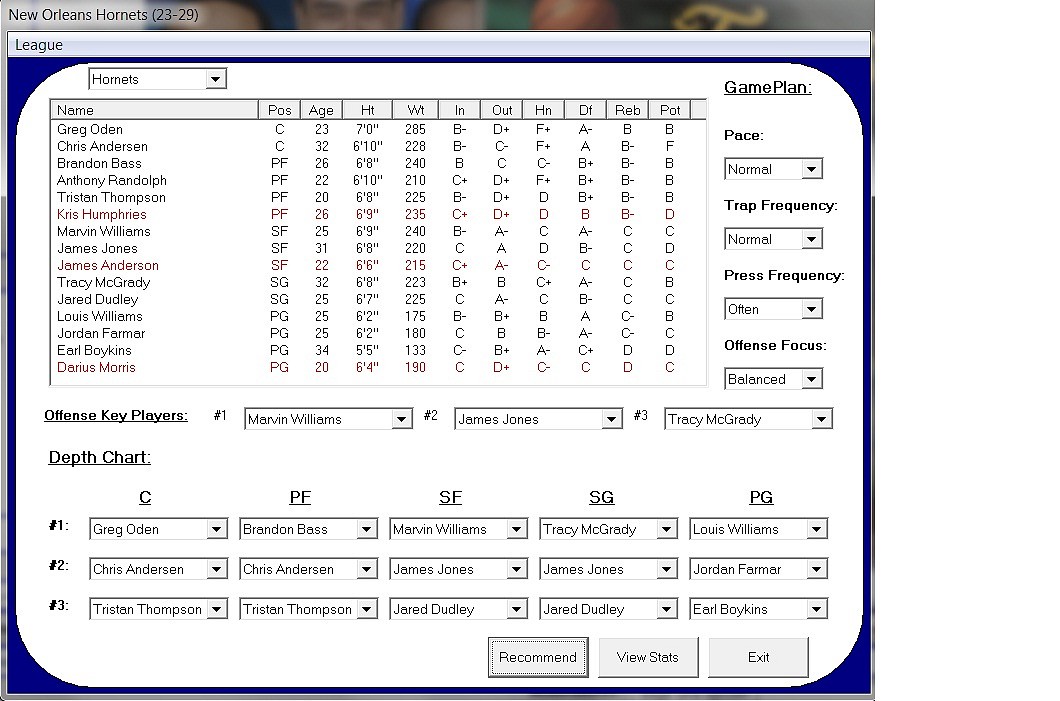Open Offense Key Player #1 dropdown
This screenshot has width=1060, height=701.
pos(328,419)
